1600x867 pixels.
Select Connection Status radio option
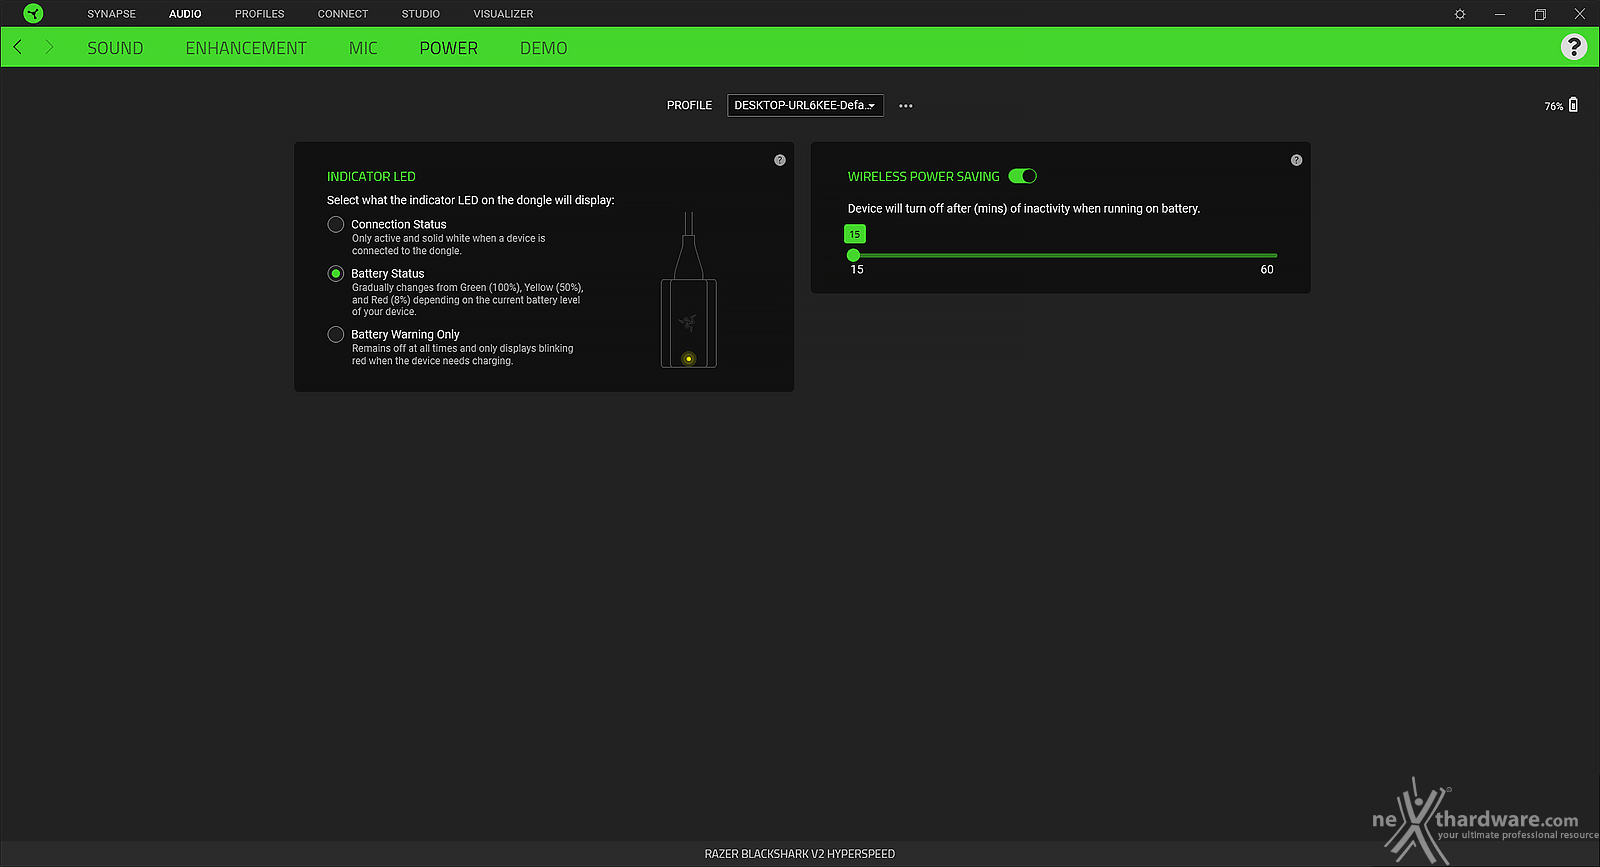(336, 224)
